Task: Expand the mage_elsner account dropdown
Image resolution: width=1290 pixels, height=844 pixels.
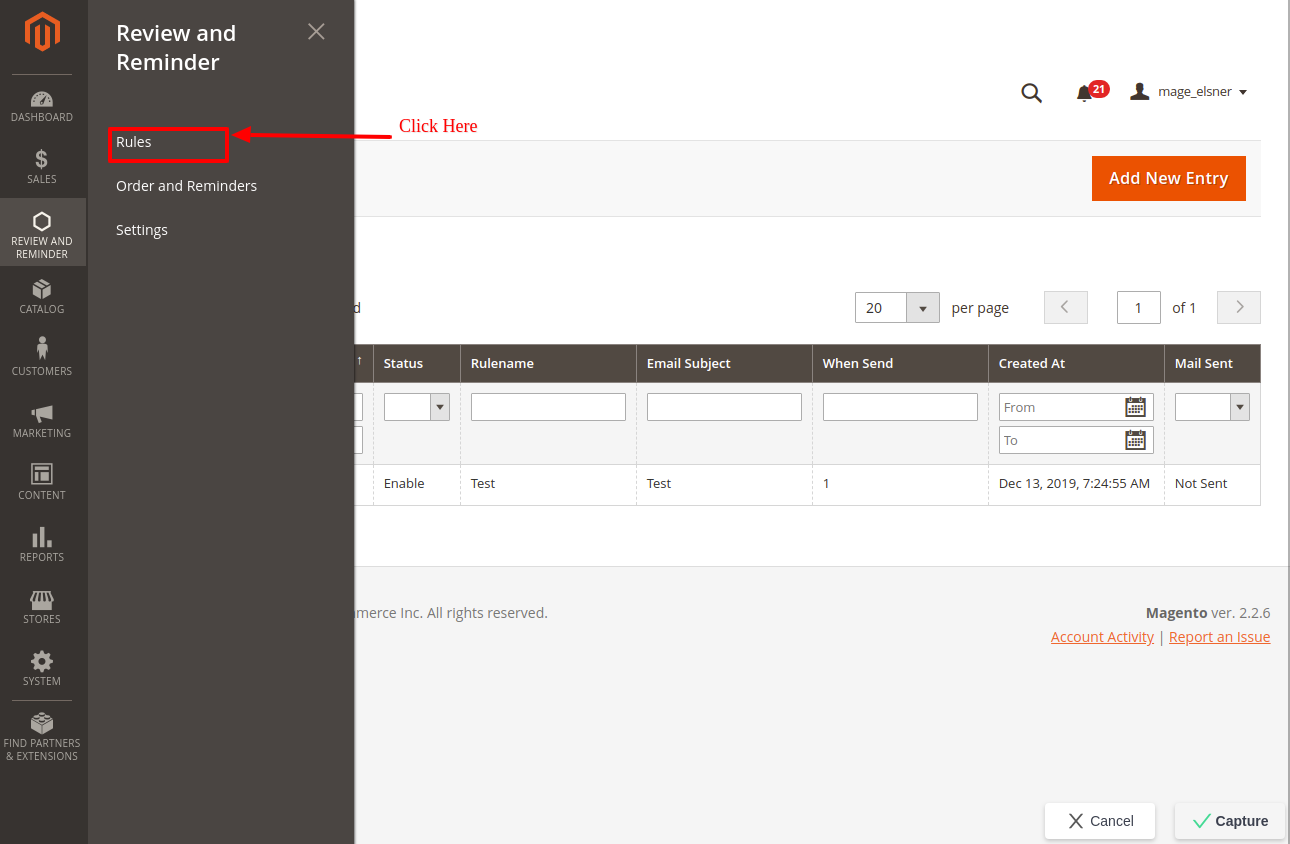Action: coord(1188,92)
